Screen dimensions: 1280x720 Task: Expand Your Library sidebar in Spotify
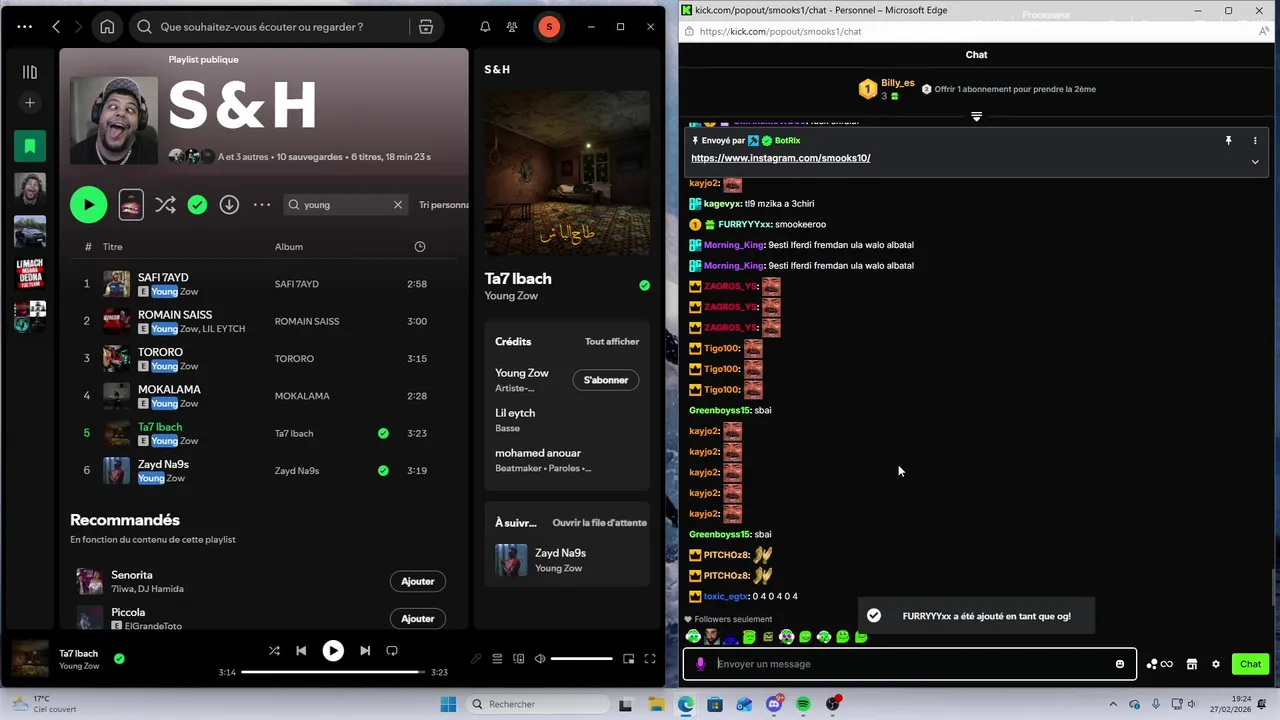click(x=30, y=72)
